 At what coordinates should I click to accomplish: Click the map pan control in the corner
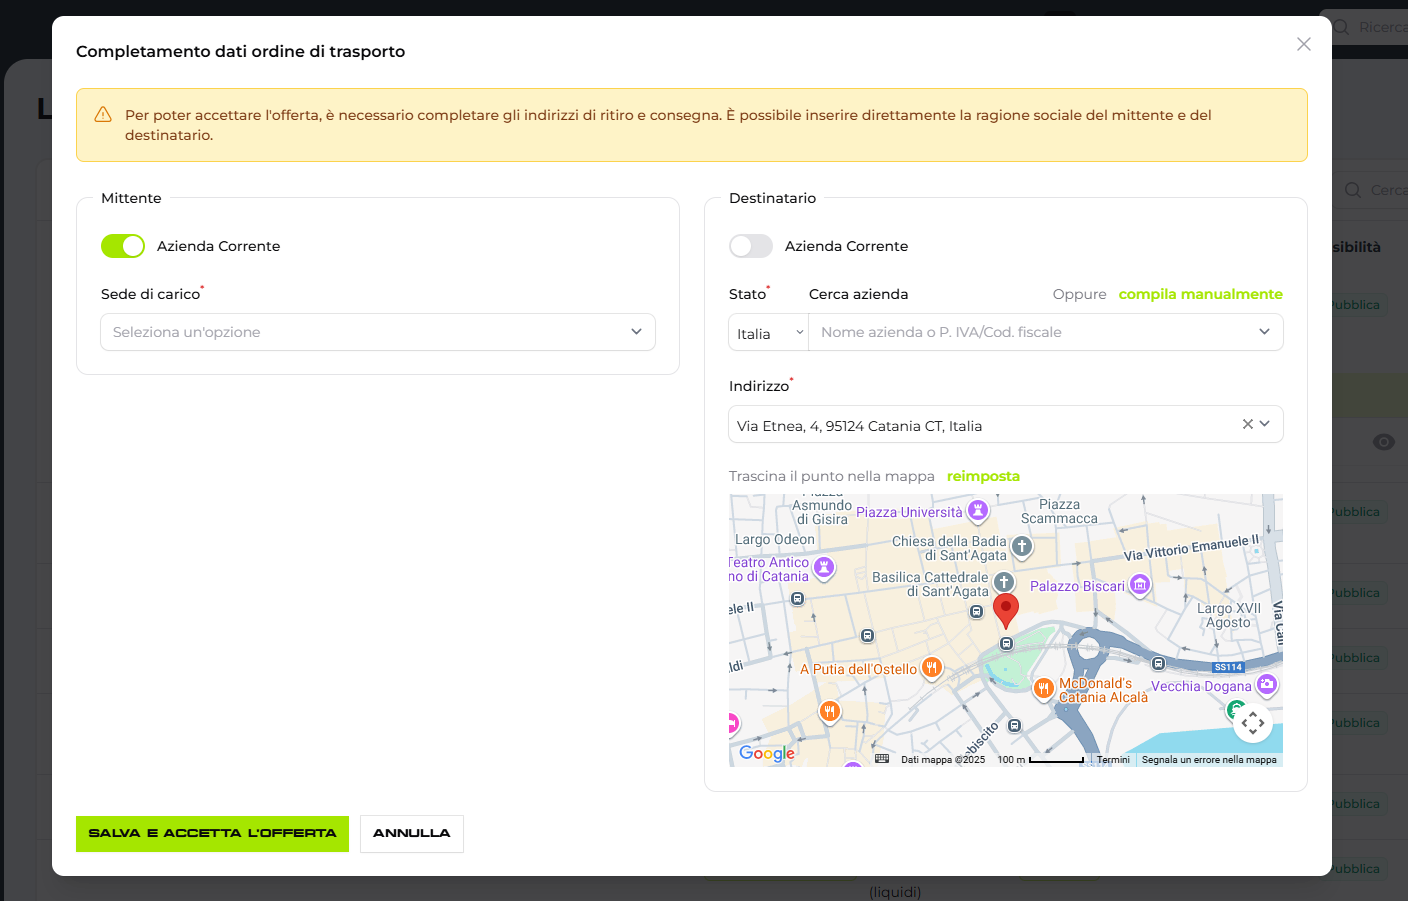click(1253, 722)
